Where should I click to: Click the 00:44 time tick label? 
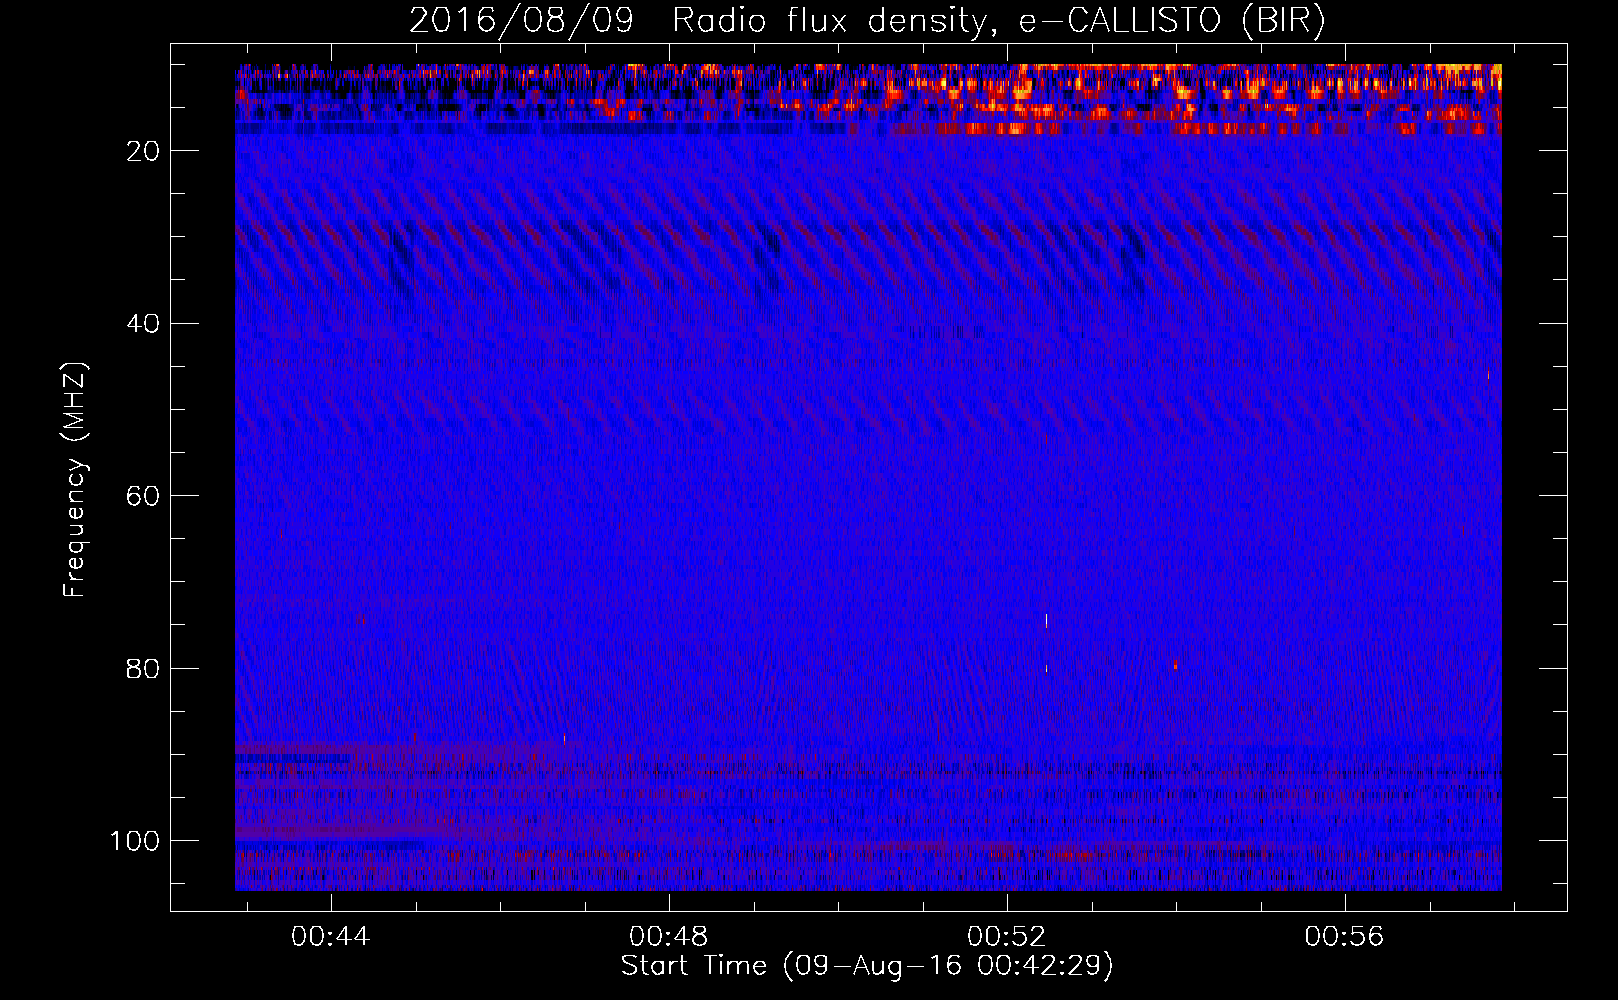pyautogui.click(x=331, y=937)
